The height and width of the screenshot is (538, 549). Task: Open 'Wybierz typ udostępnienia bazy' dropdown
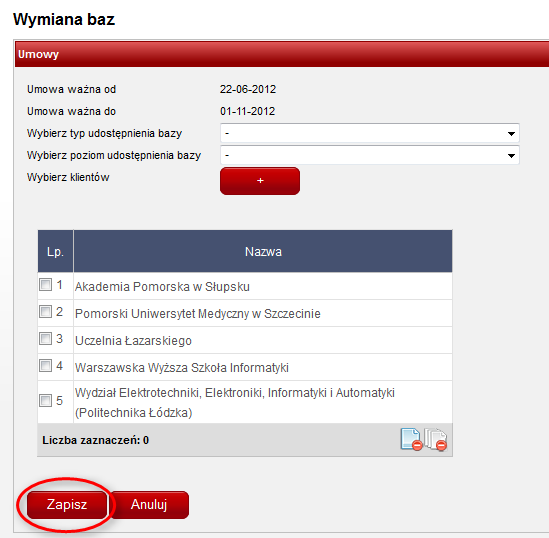tap(370, 133)
